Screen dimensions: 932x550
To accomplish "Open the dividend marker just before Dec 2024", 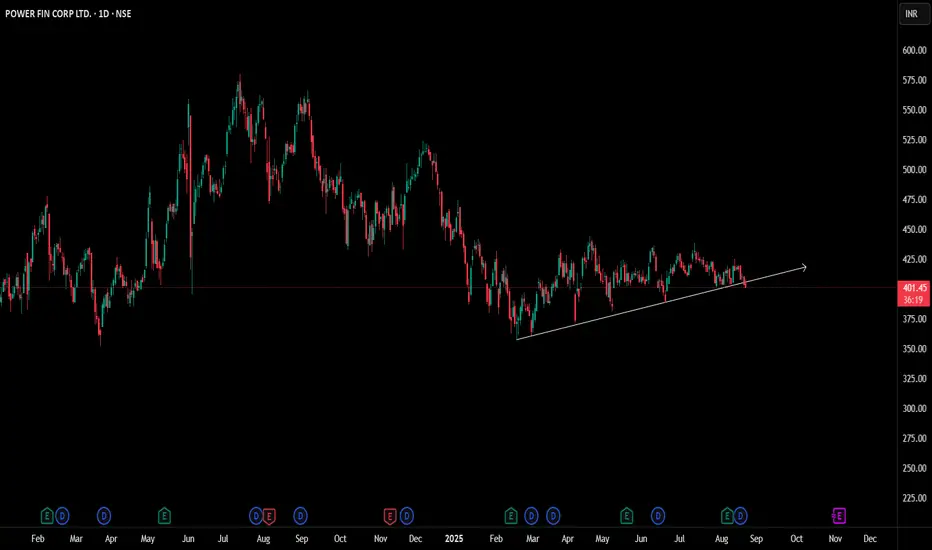I will (407, 516).
